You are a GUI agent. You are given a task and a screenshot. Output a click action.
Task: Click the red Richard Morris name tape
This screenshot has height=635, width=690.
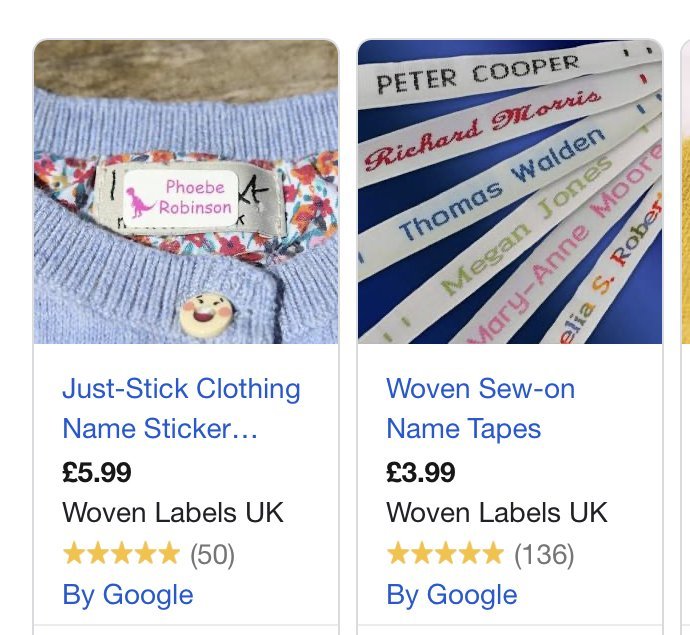482,128
